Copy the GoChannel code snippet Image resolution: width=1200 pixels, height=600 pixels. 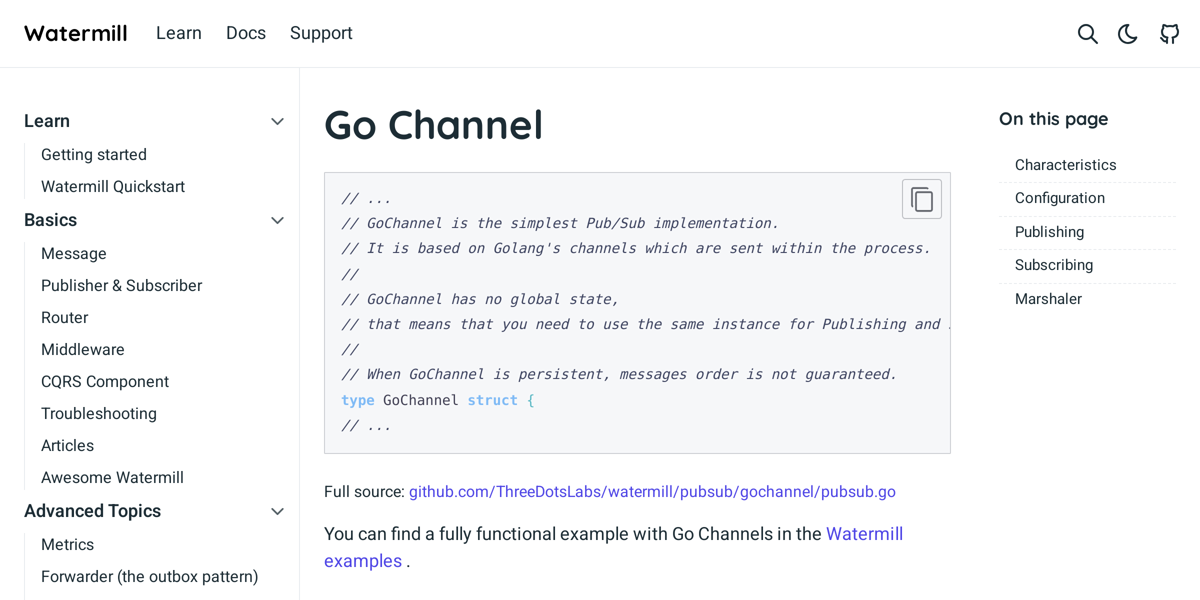(921, 198)
